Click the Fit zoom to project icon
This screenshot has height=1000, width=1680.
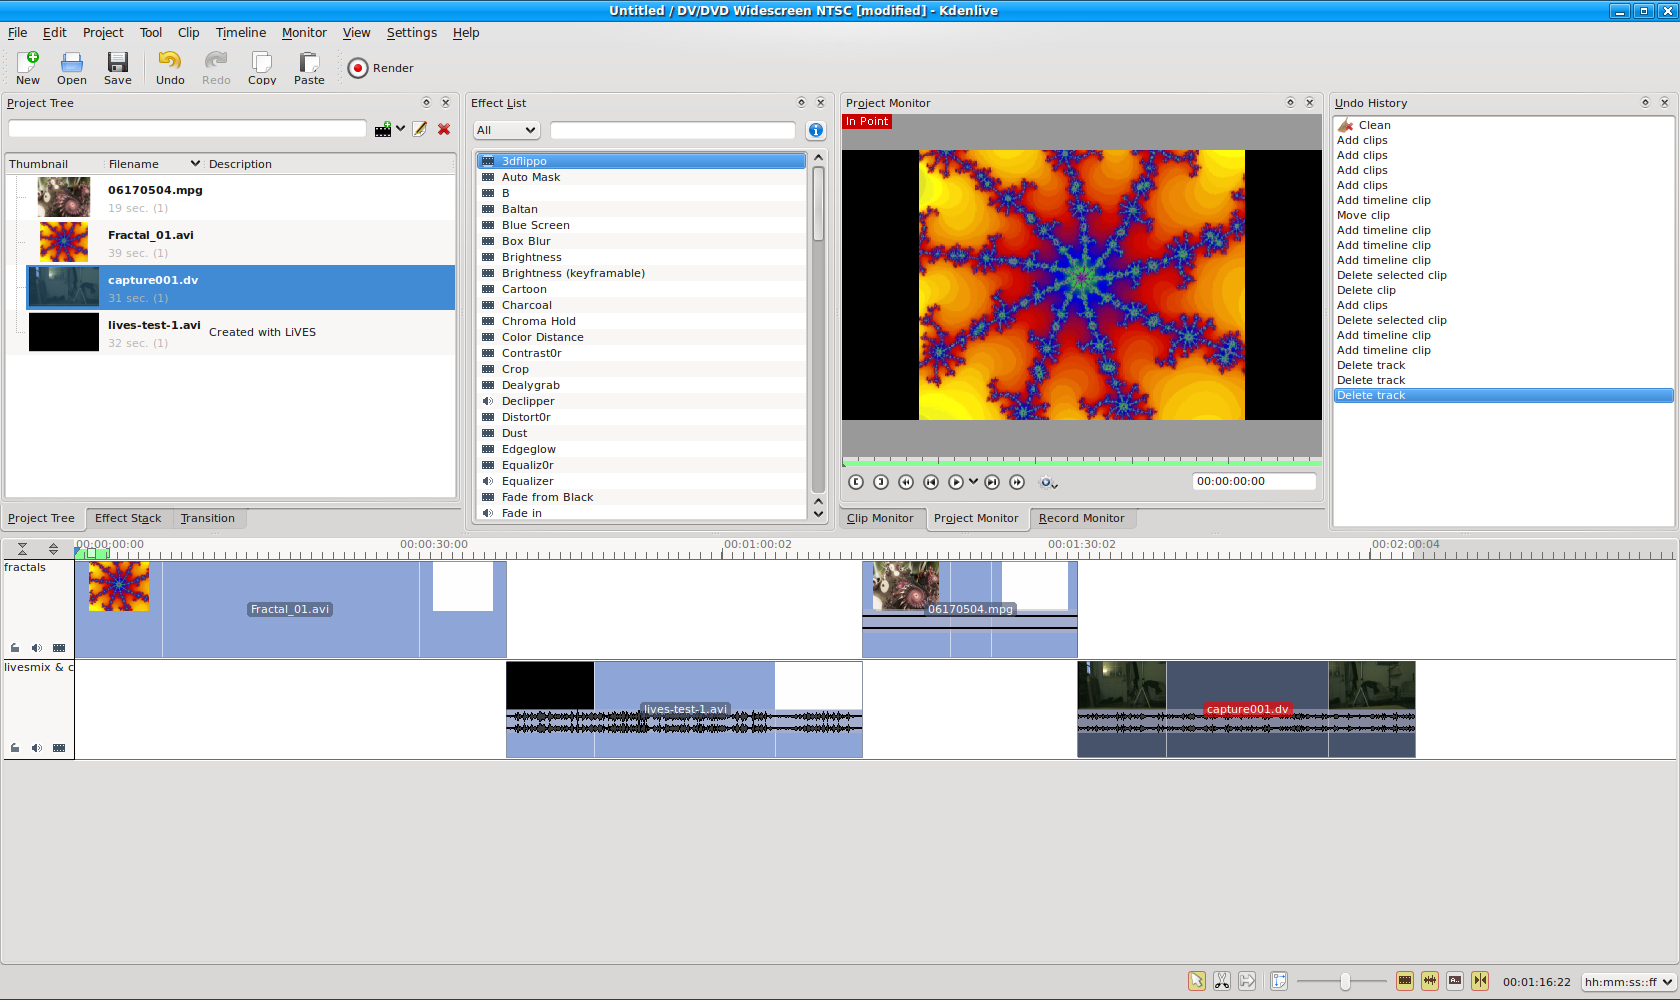point(1279,981)
